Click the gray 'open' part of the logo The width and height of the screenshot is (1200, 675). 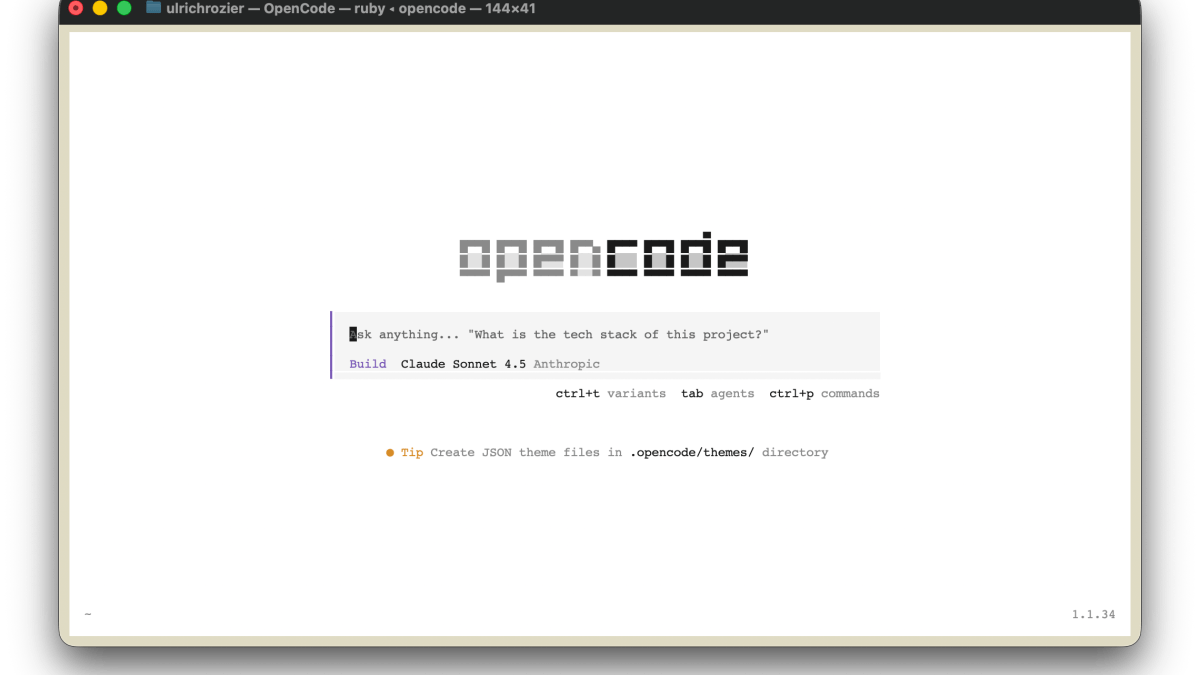(530, 258)
